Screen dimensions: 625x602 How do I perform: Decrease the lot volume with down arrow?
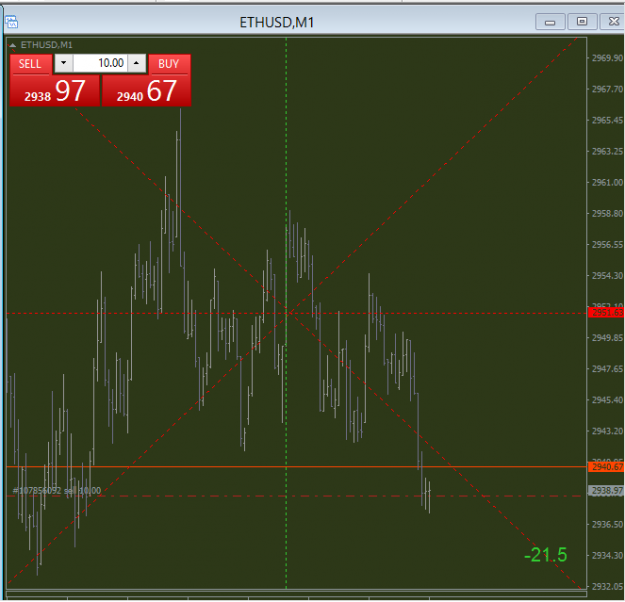point(64,63)
